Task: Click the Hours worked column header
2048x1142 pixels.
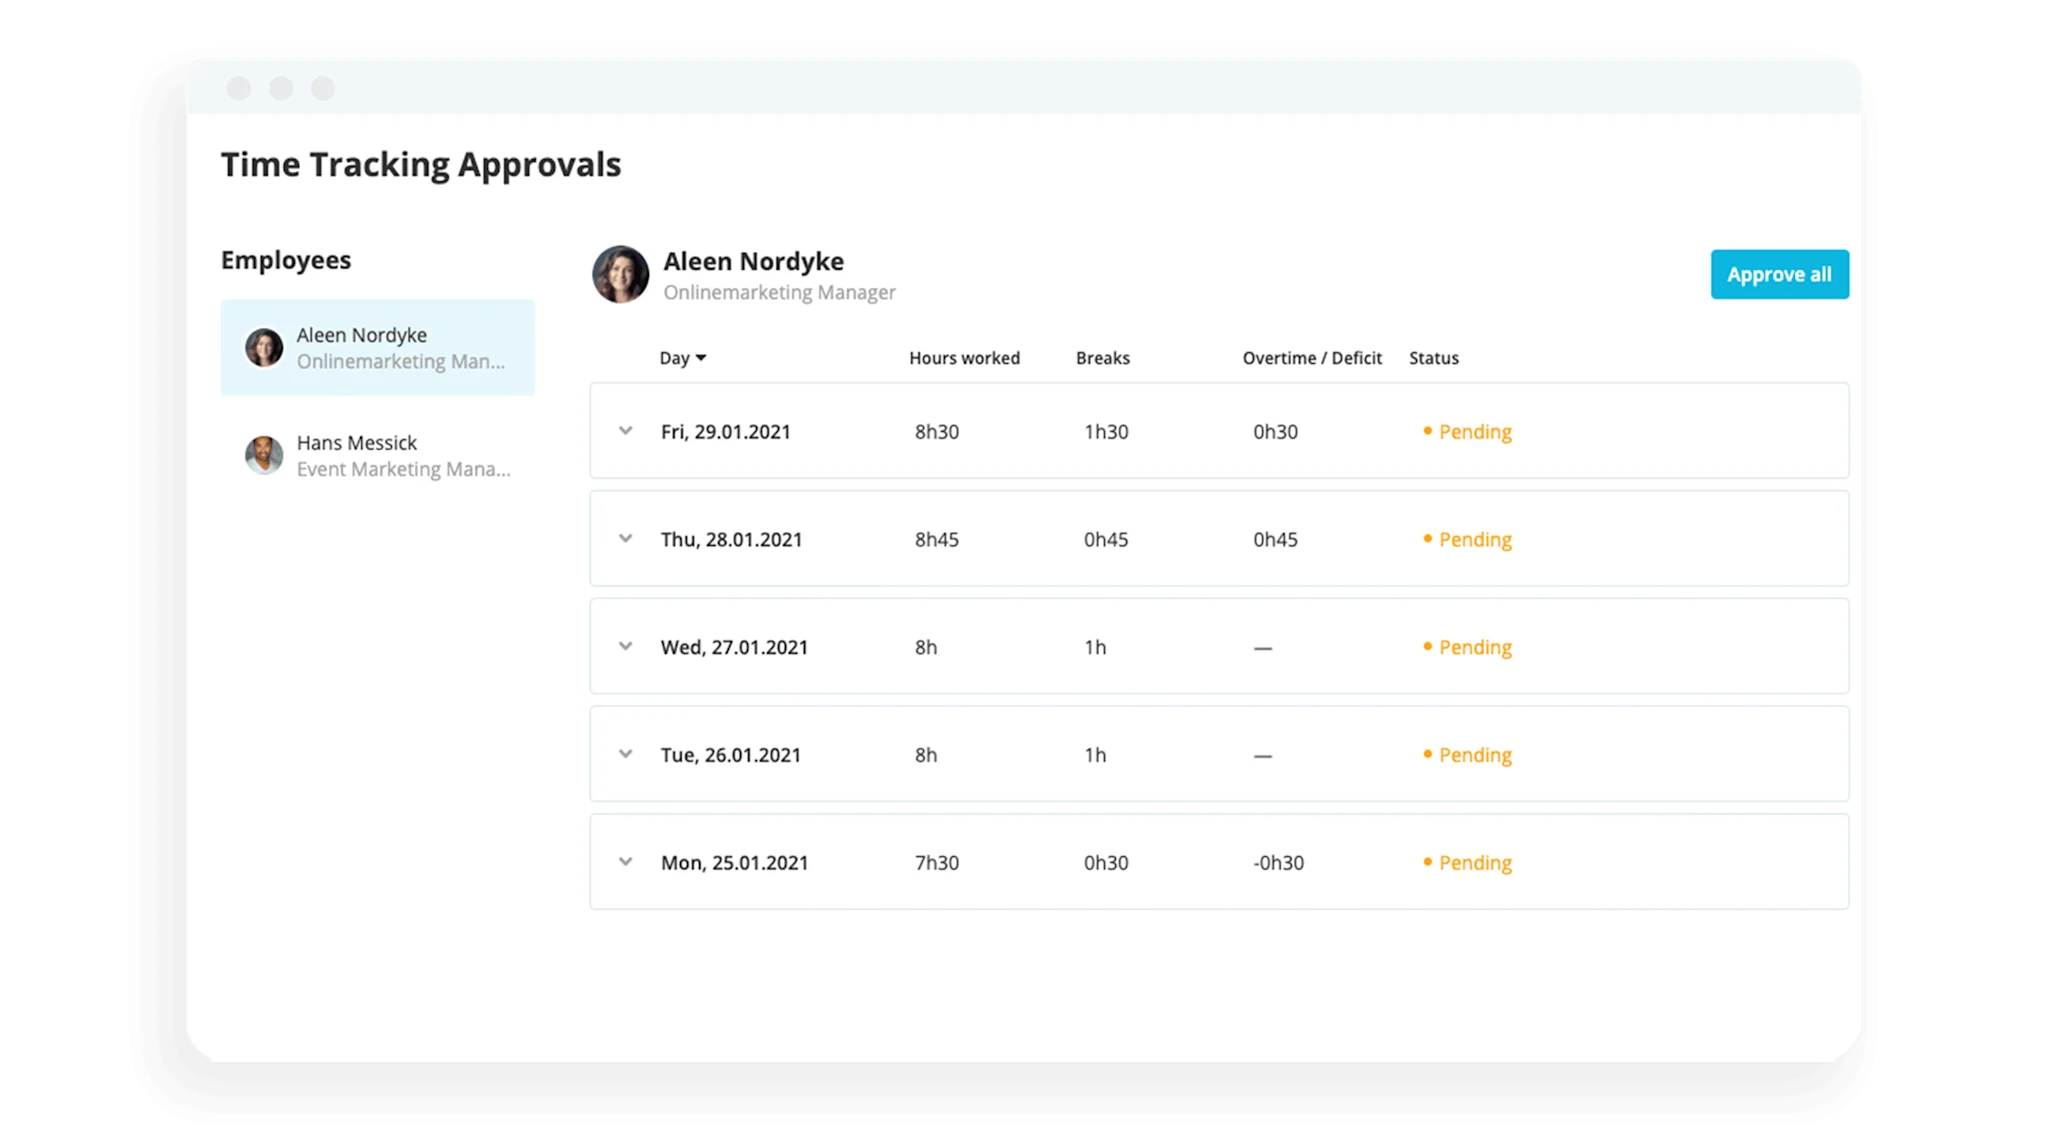Action: [964, 358]
